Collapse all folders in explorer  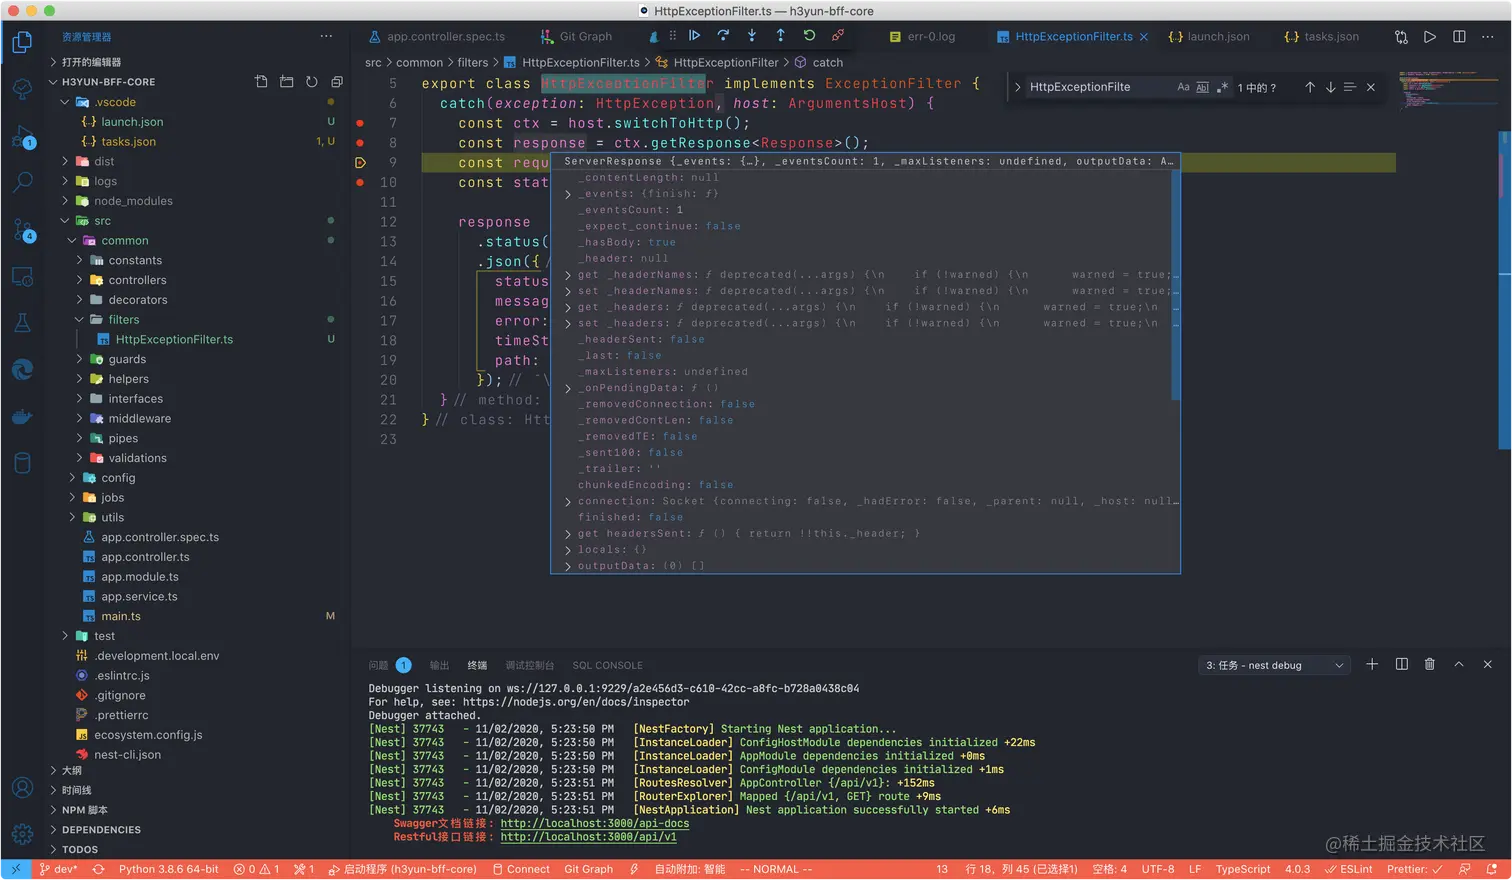337,82
